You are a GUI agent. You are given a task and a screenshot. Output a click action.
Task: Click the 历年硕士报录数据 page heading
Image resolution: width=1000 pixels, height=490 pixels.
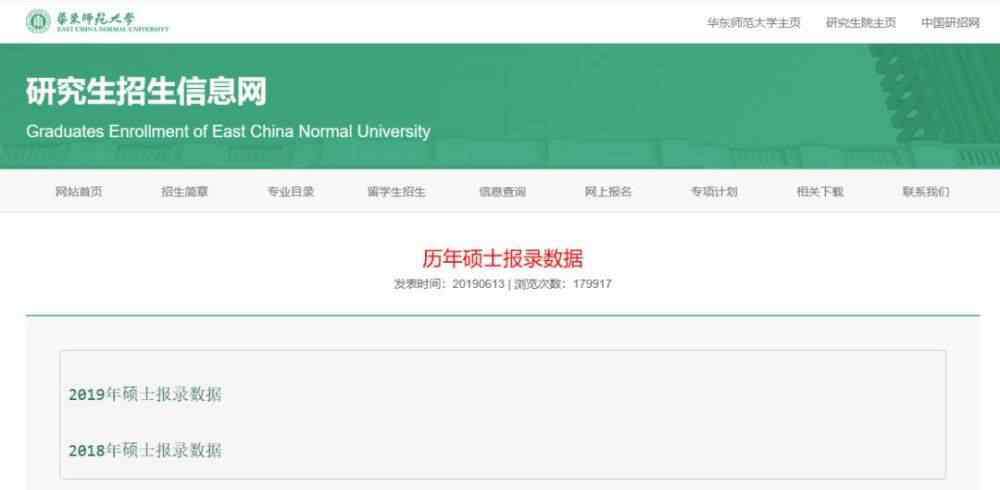click(x=503, y=258)
